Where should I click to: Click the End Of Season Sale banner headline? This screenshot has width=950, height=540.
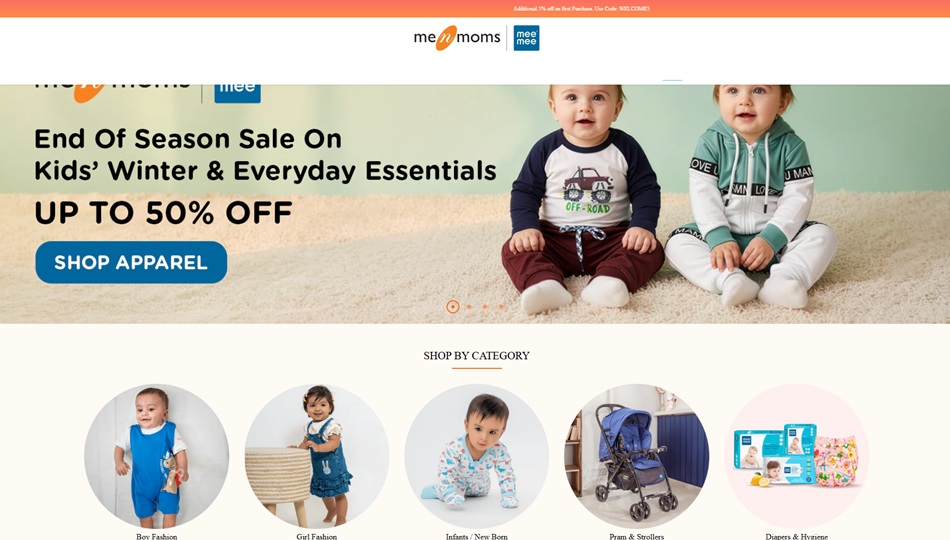(265, 155)
